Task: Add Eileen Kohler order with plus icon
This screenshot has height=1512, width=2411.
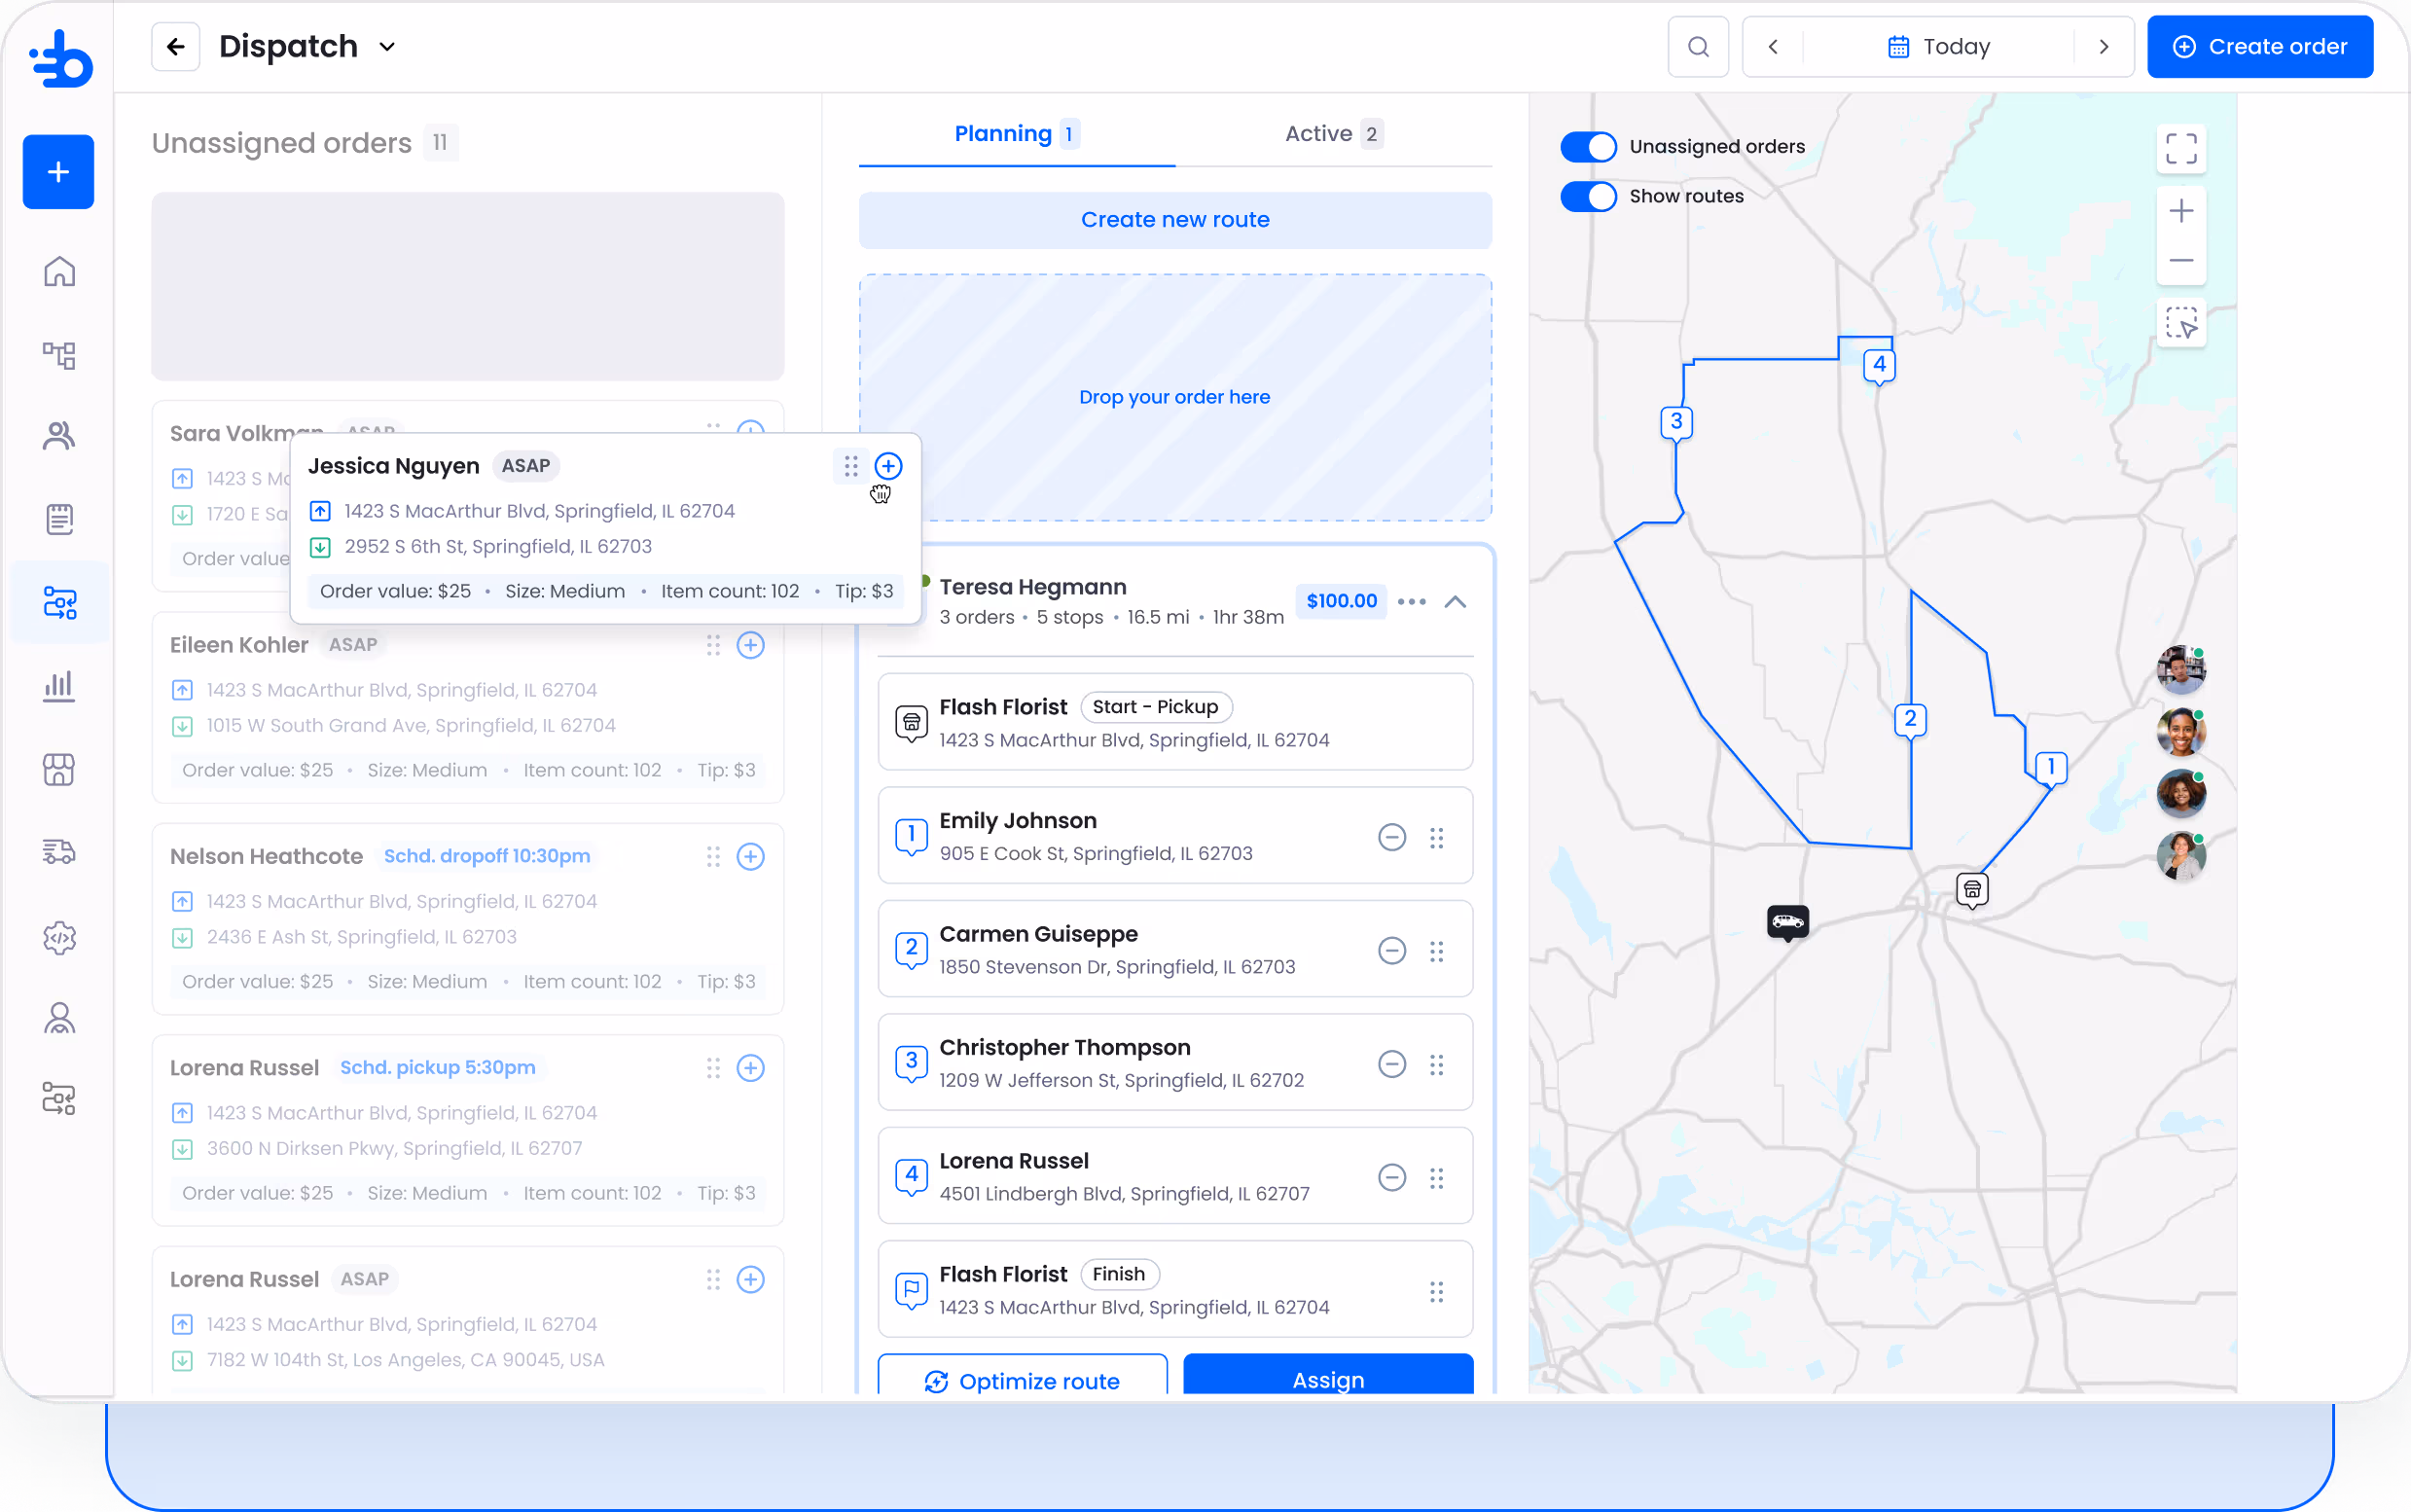Action: 750,645
